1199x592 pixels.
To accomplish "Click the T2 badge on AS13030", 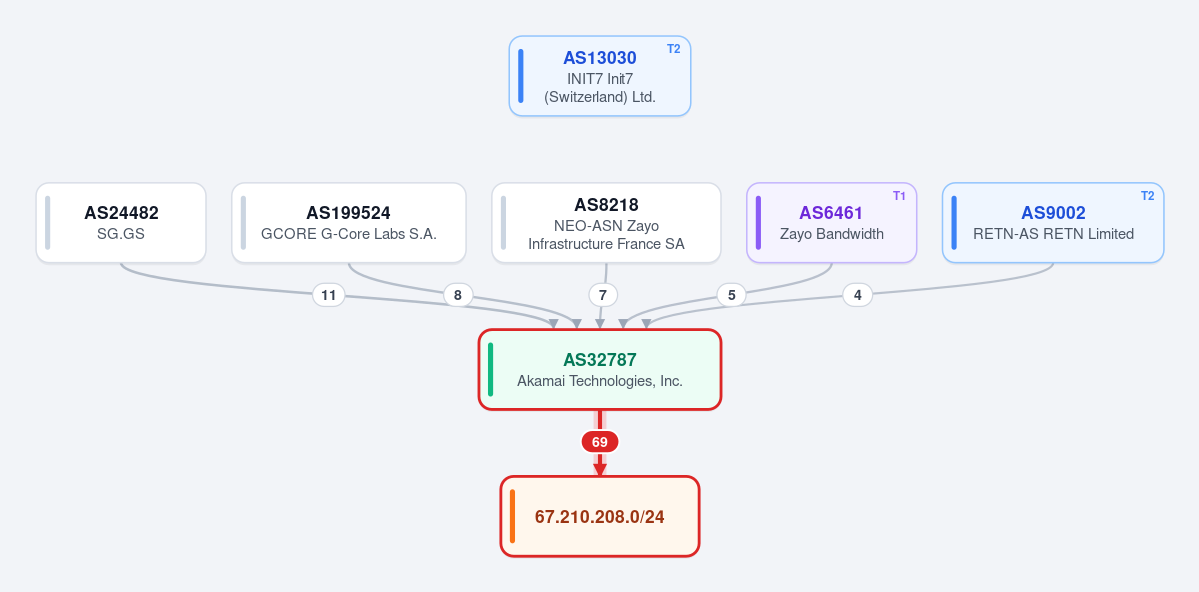I will [673, 49].
